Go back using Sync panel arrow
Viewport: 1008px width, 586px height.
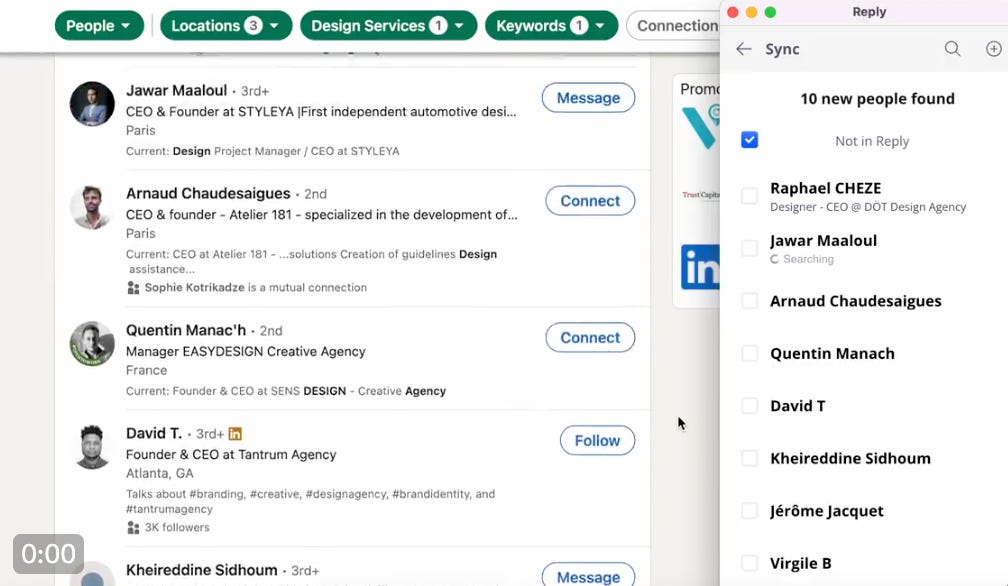[x=744, y=49]
